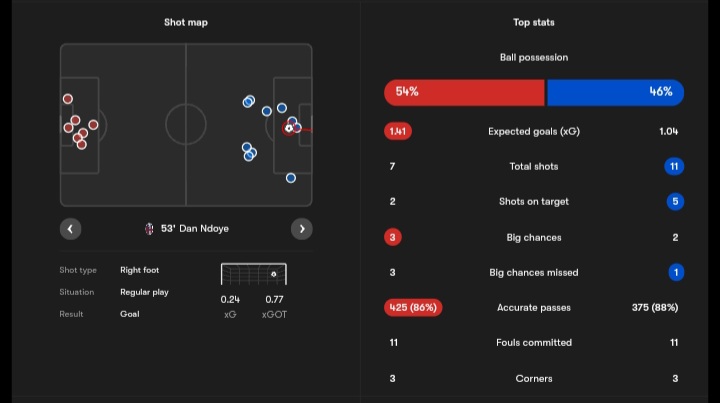The height and width of the screenshot is (403, 720).
Task: Click the red 425 (86%) accurate passes badge
Action: coord(413,308)
